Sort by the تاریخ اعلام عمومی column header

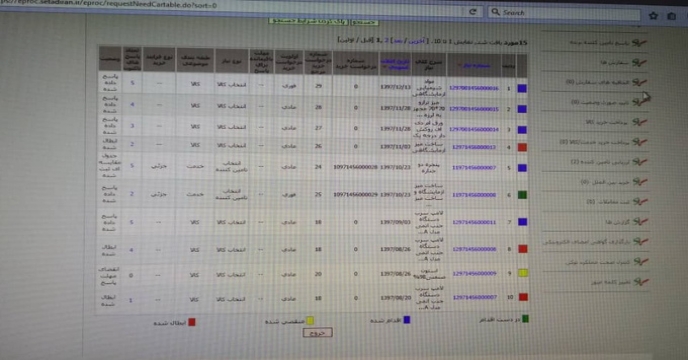(395, 65)
